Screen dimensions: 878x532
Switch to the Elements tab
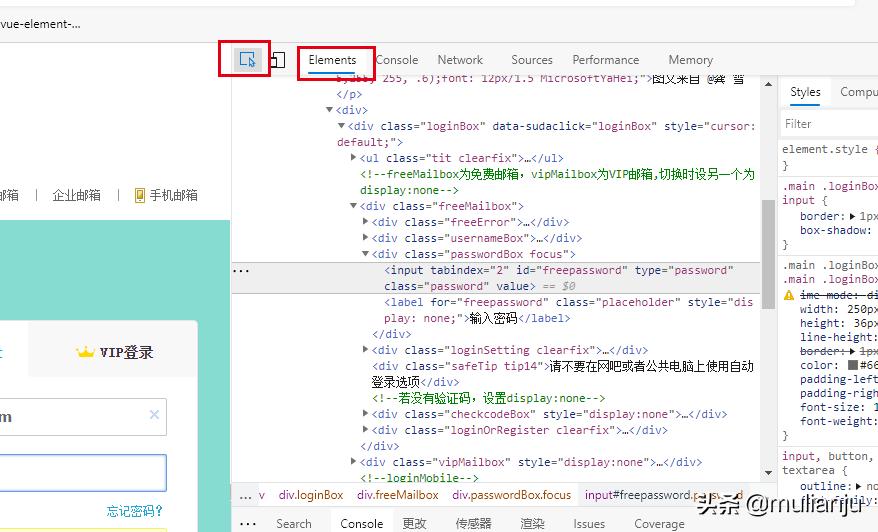point(332,60)
